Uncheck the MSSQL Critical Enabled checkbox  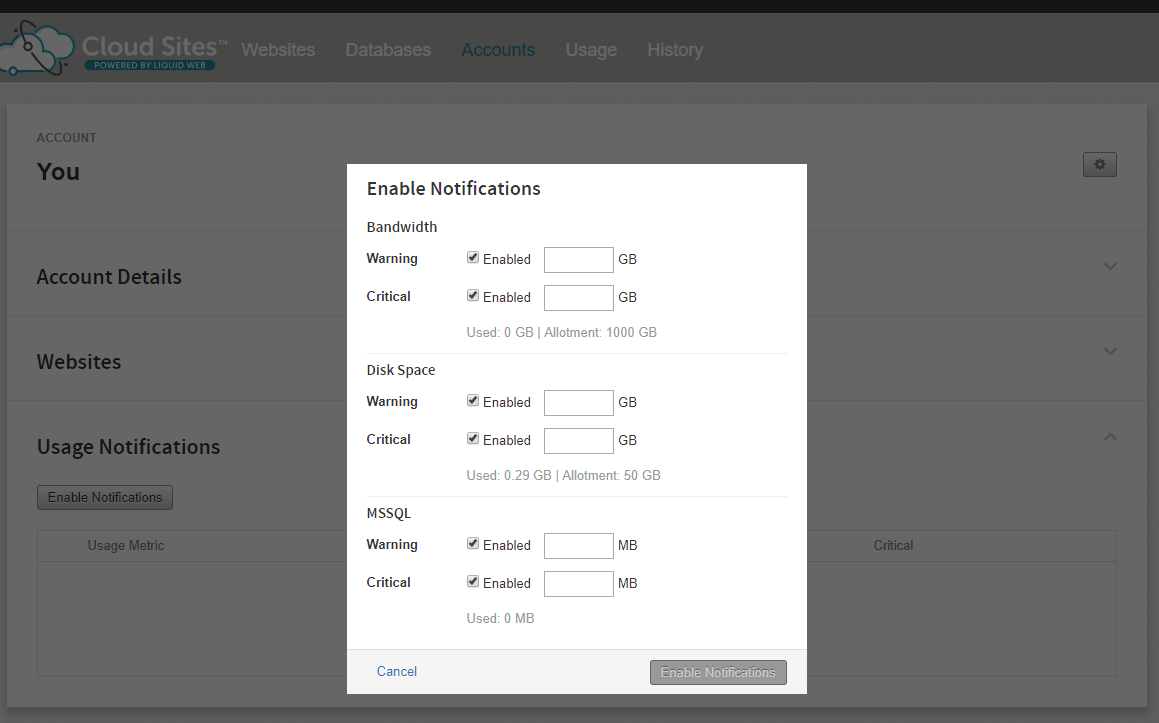pos(472,581)
